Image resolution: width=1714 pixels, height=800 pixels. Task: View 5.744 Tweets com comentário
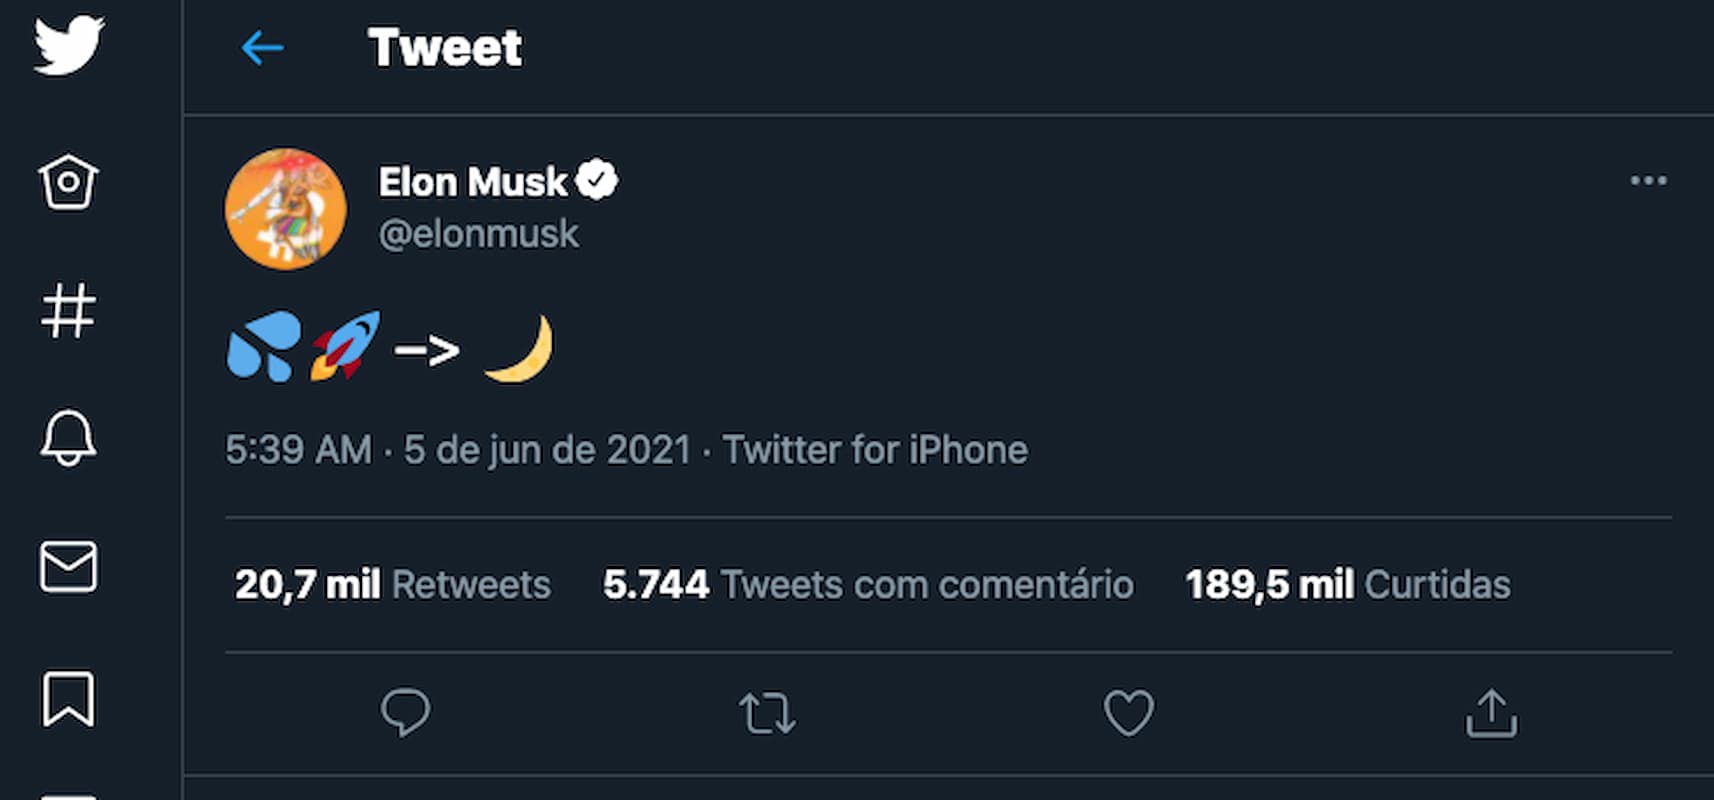[x=867, y=585]
